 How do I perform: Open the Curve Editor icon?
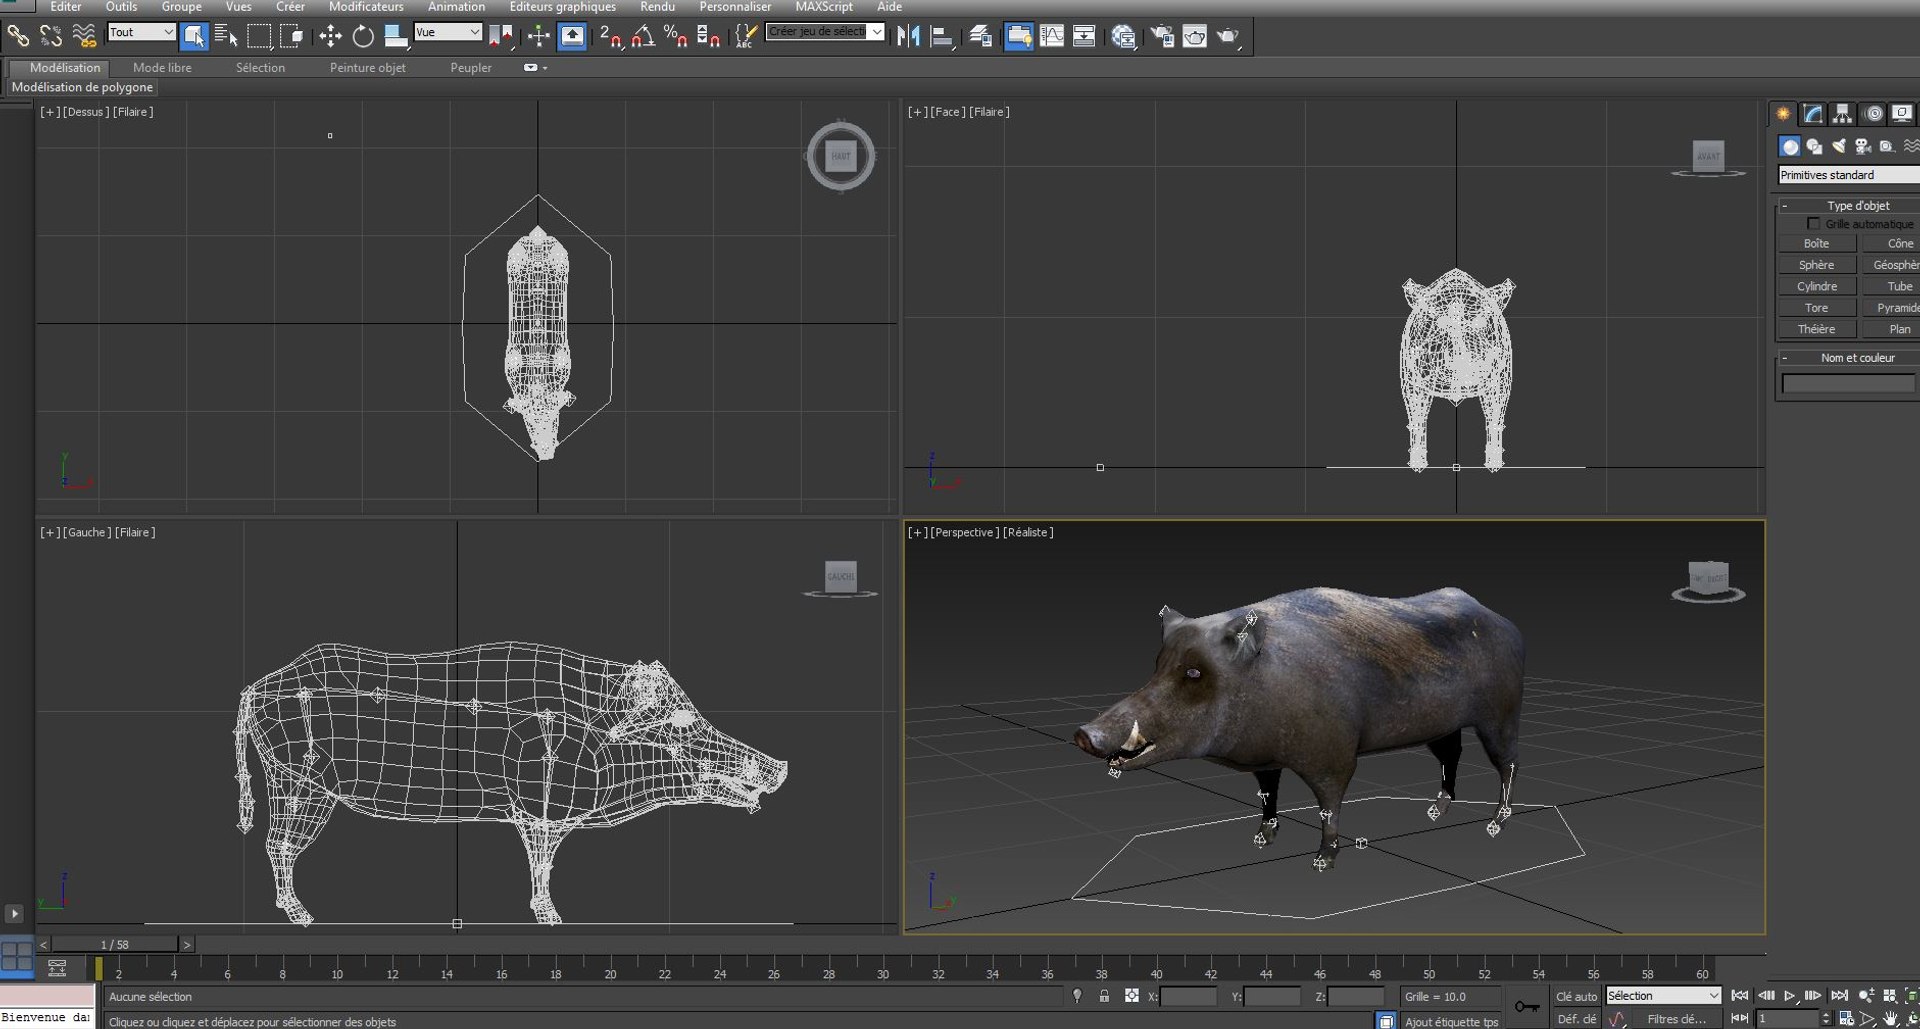point(1051,36)
